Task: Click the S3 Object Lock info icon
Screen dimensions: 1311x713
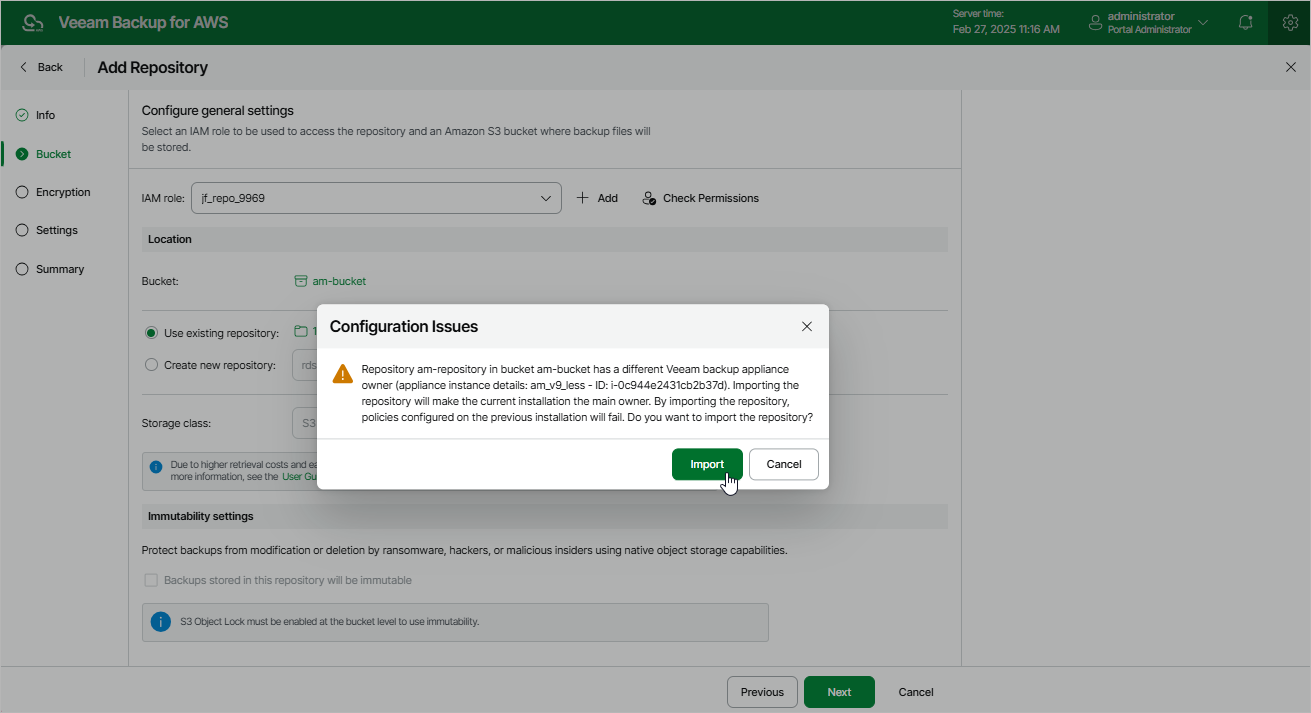Action: (161, 622)
